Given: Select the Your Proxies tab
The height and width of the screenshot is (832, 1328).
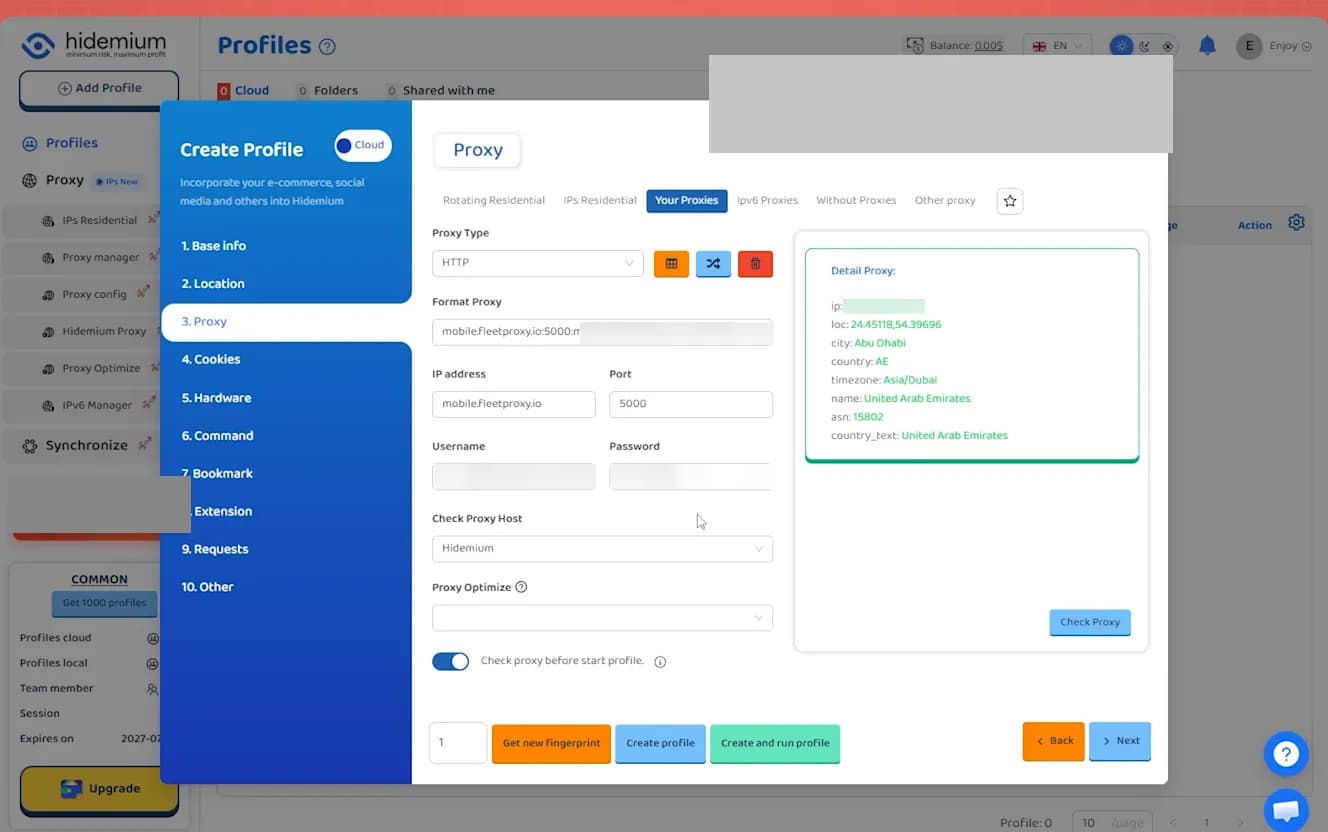Looking at the screenshot, I should 686,200.
